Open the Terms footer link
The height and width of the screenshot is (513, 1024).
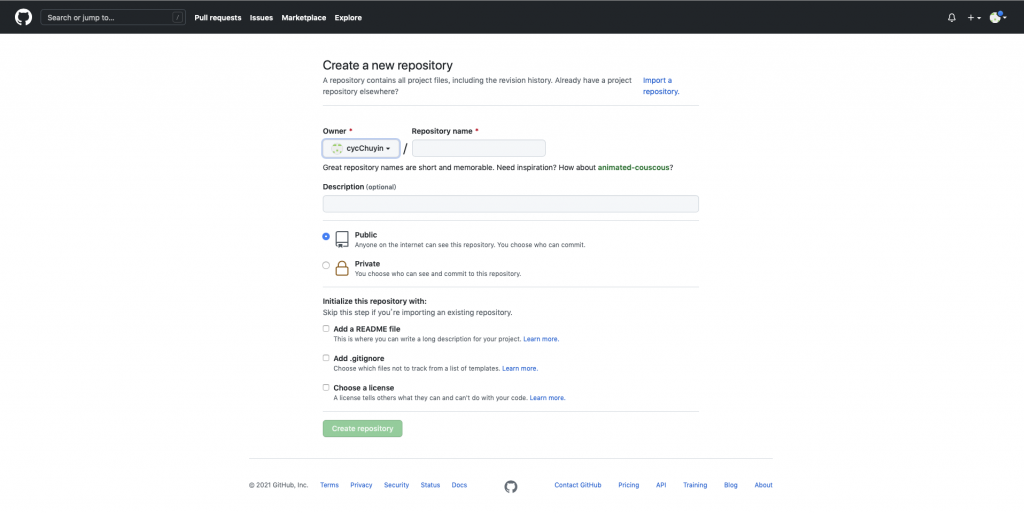point(329,485)
